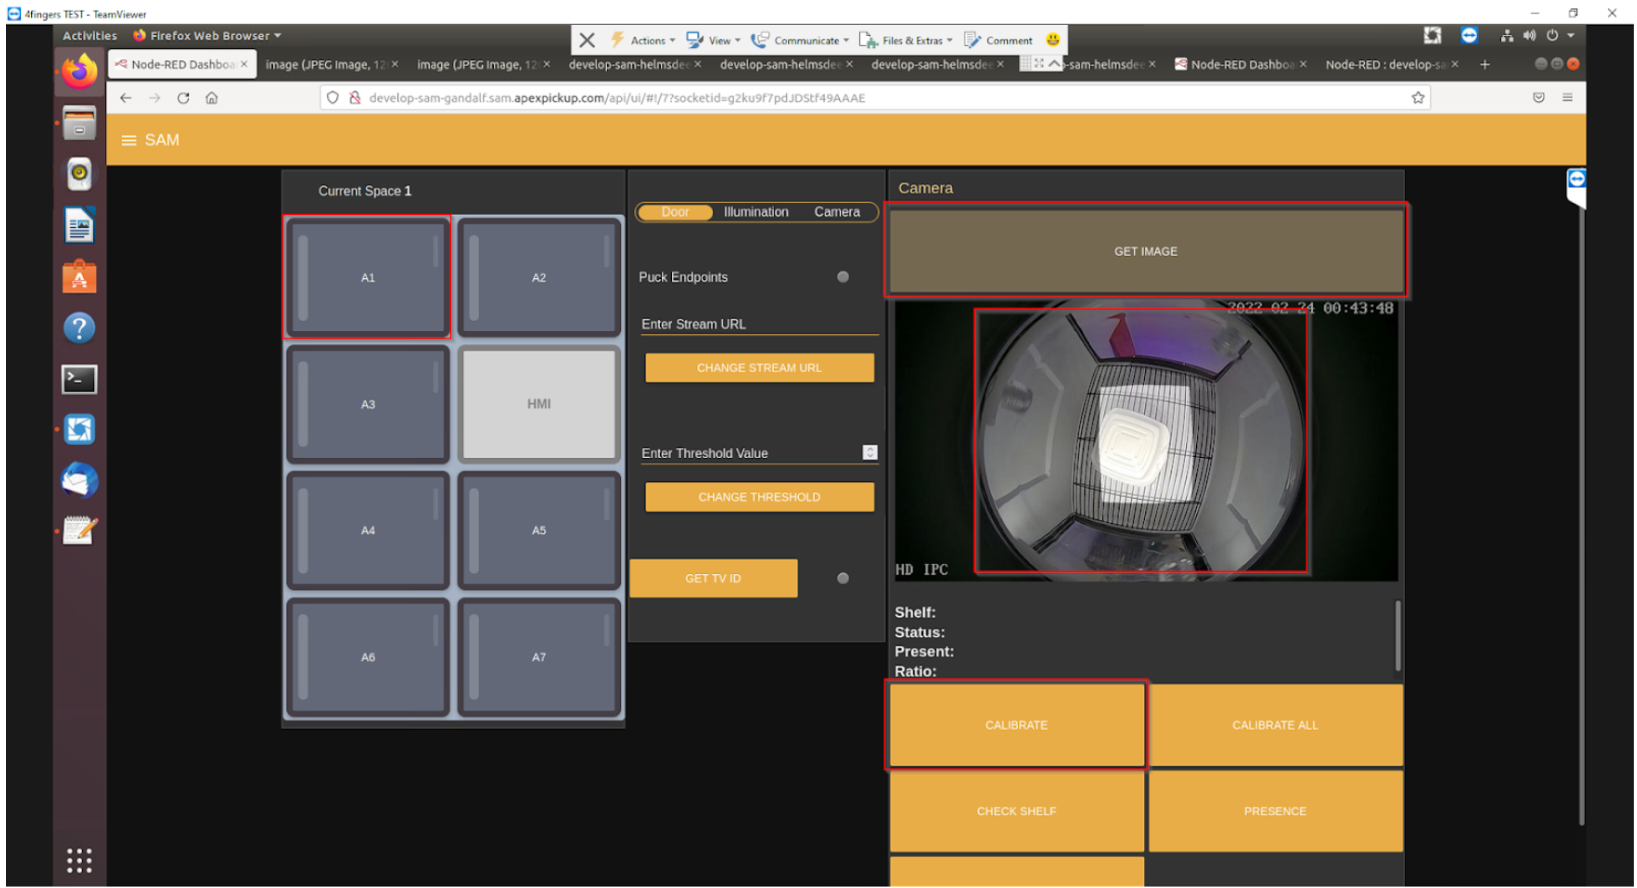Viewport: 1637px width, 888px height.
Task: Click the Firefox home icon
Action: (x=212, y=98)
